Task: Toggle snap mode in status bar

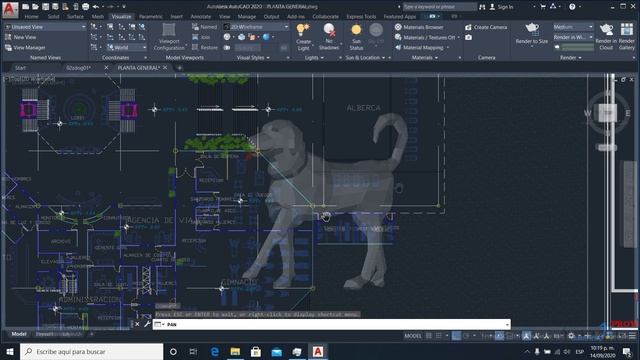Action: click(438, 336)
